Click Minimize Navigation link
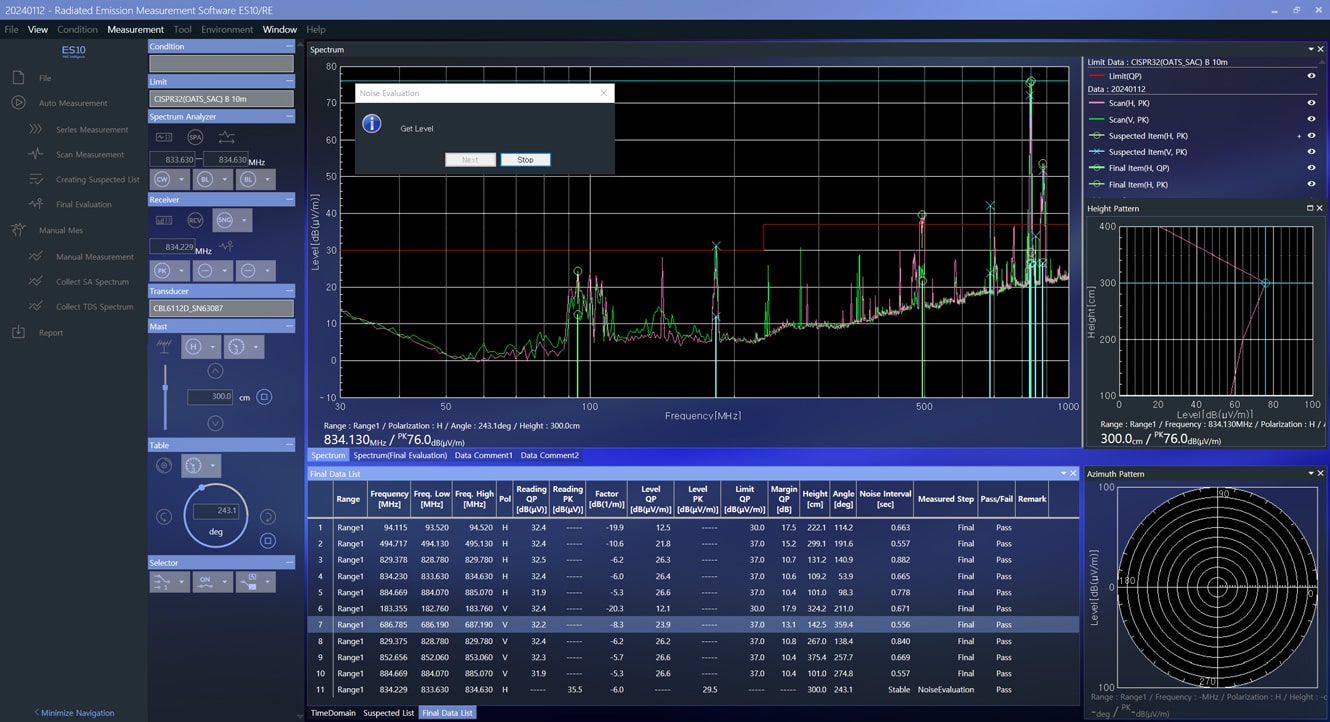This screenshot has width=1330, height=722. pos(74,713)
